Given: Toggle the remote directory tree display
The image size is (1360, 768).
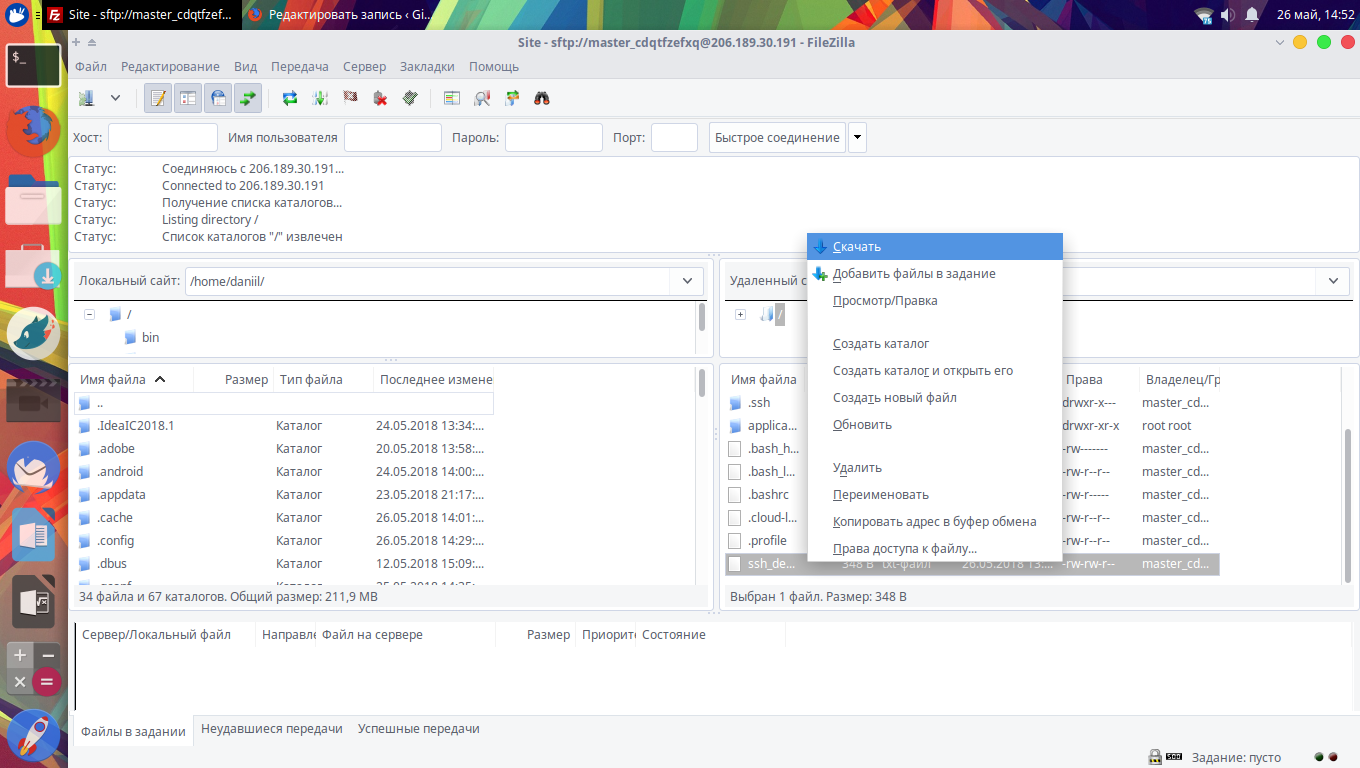Looking at the screenshot, I should (218, 98).
